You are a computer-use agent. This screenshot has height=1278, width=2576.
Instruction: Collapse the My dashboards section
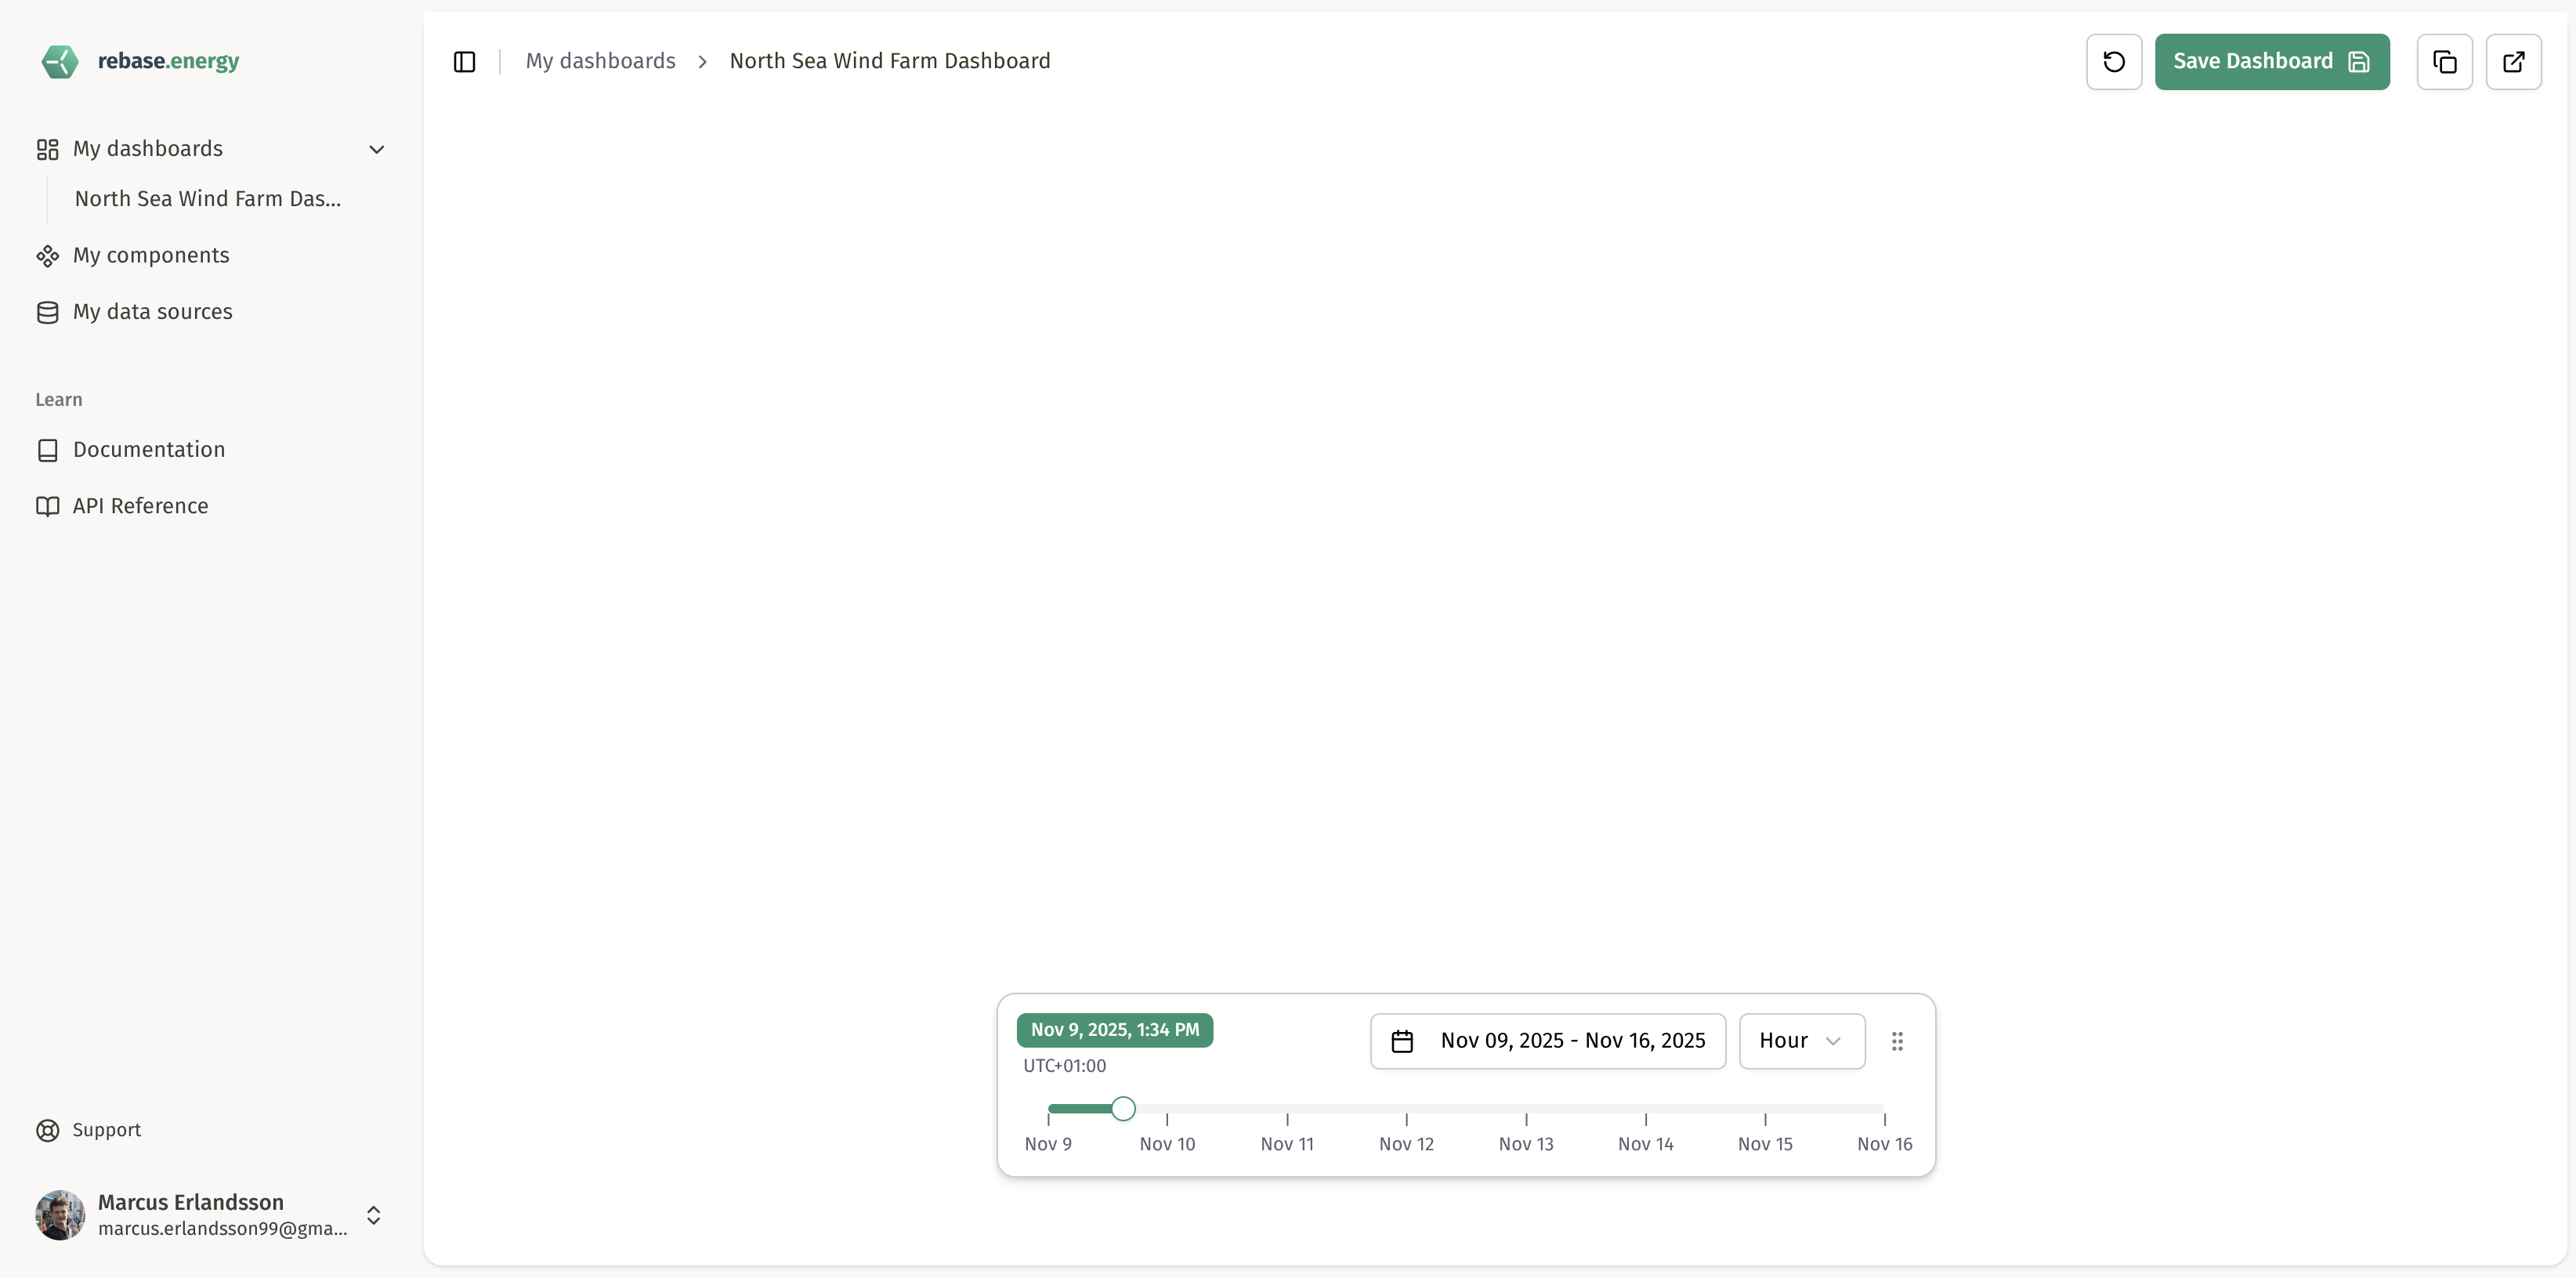tap(376, 149)
